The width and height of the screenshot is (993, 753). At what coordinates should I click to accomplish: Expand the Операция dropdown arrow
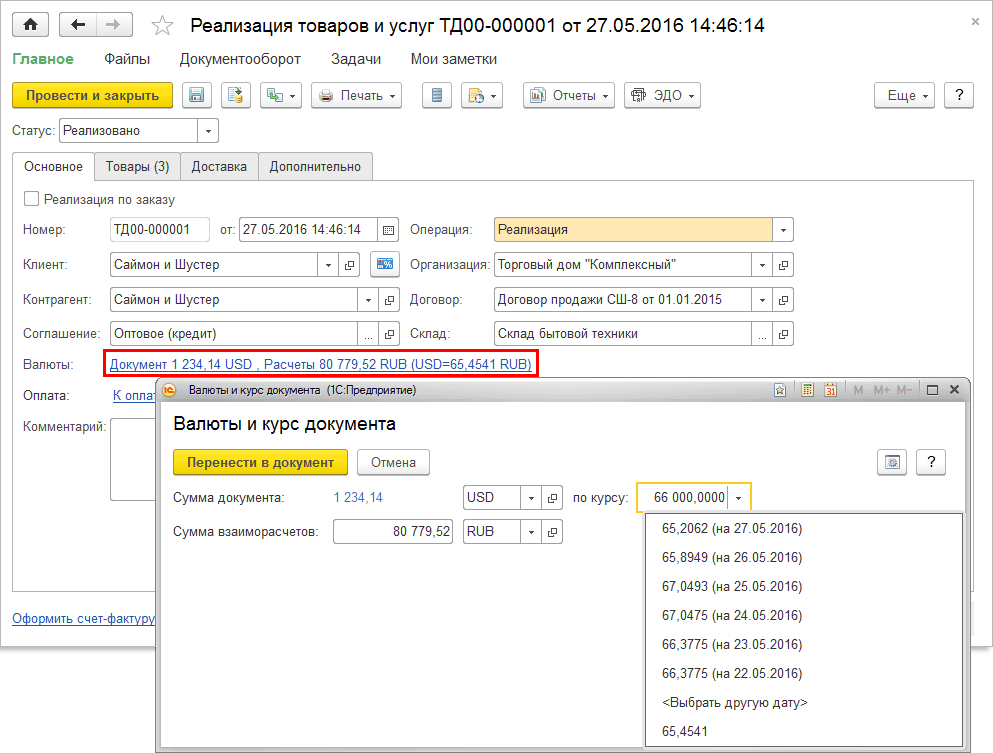783,230
